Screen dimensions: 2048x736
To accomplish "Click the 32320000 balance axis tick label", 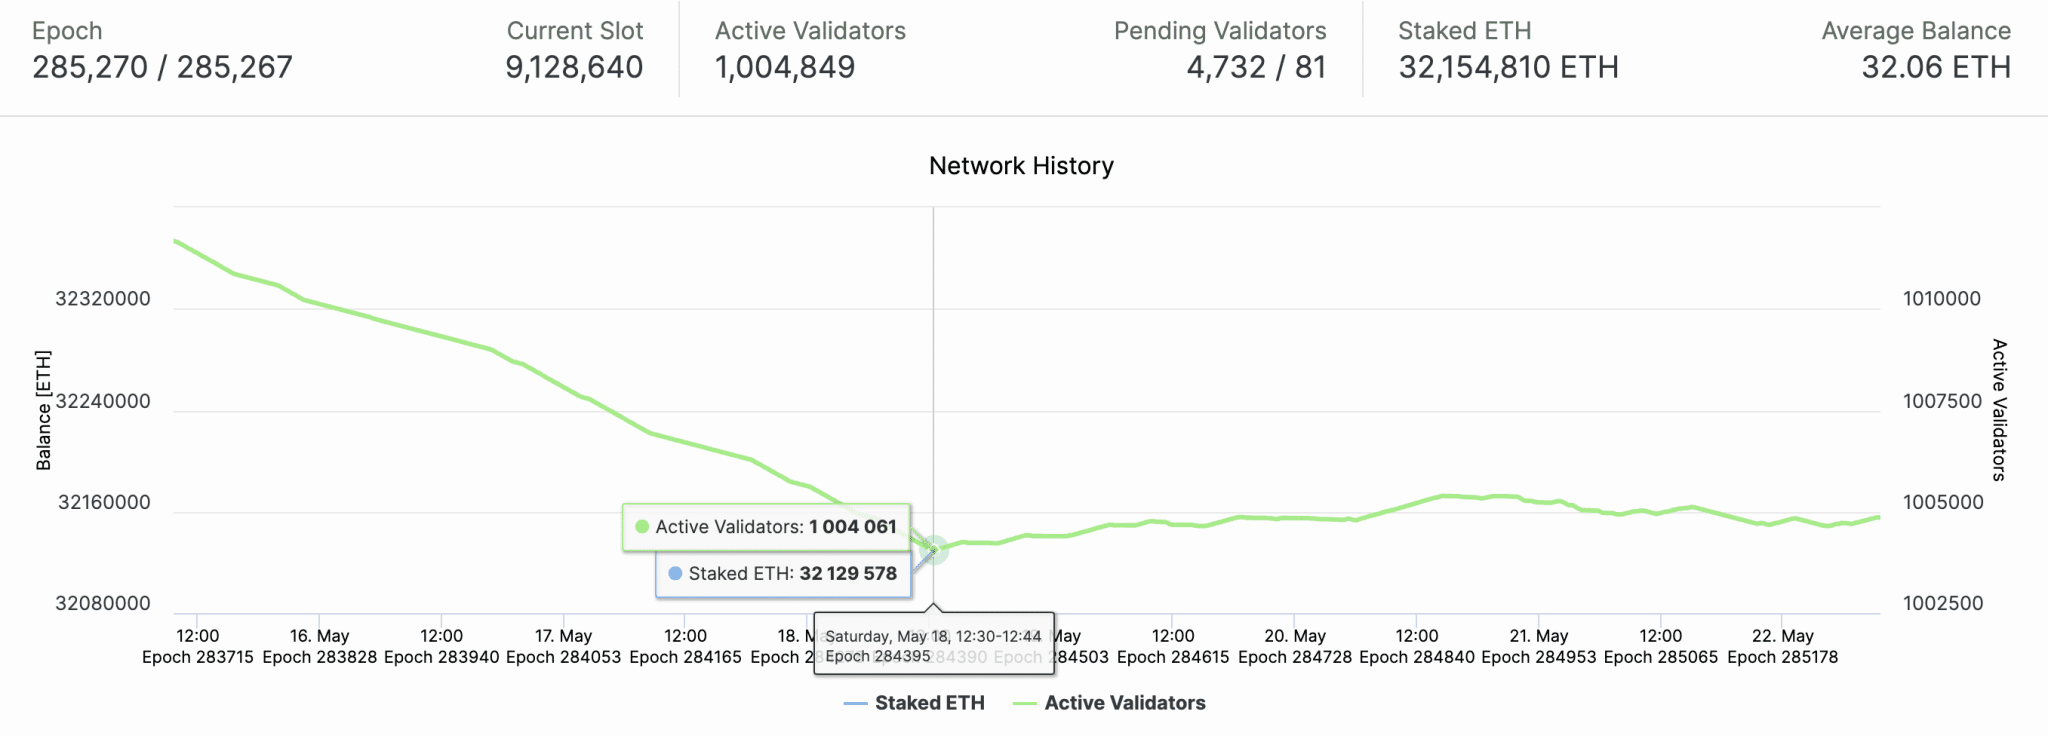I will (103, 299).
